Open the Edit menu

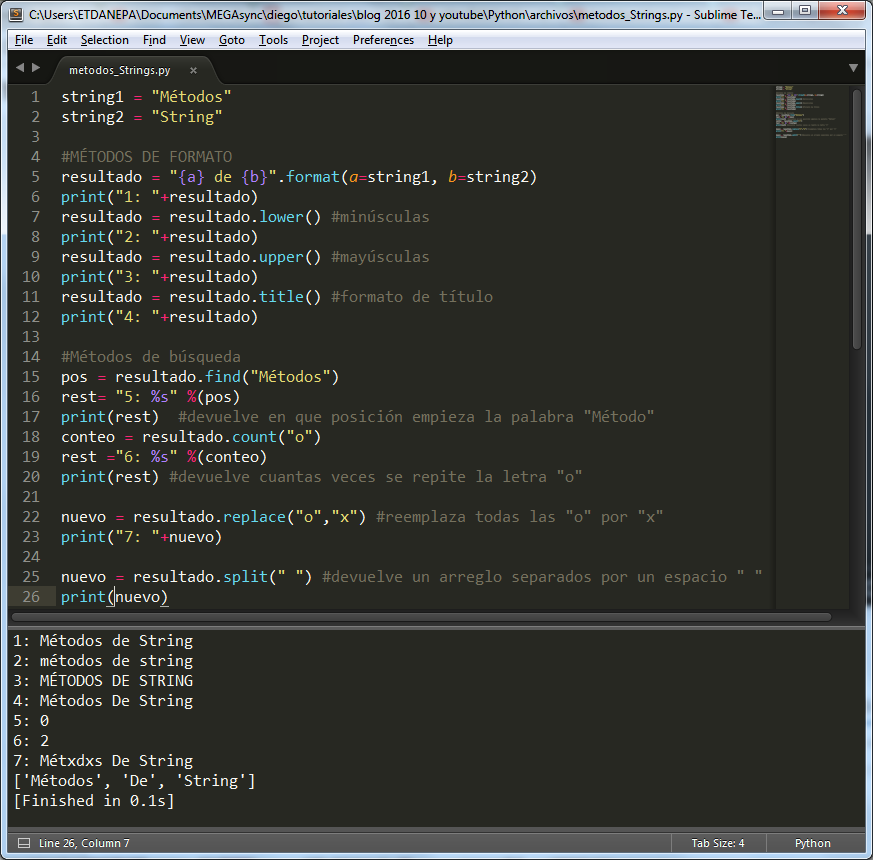57,40
